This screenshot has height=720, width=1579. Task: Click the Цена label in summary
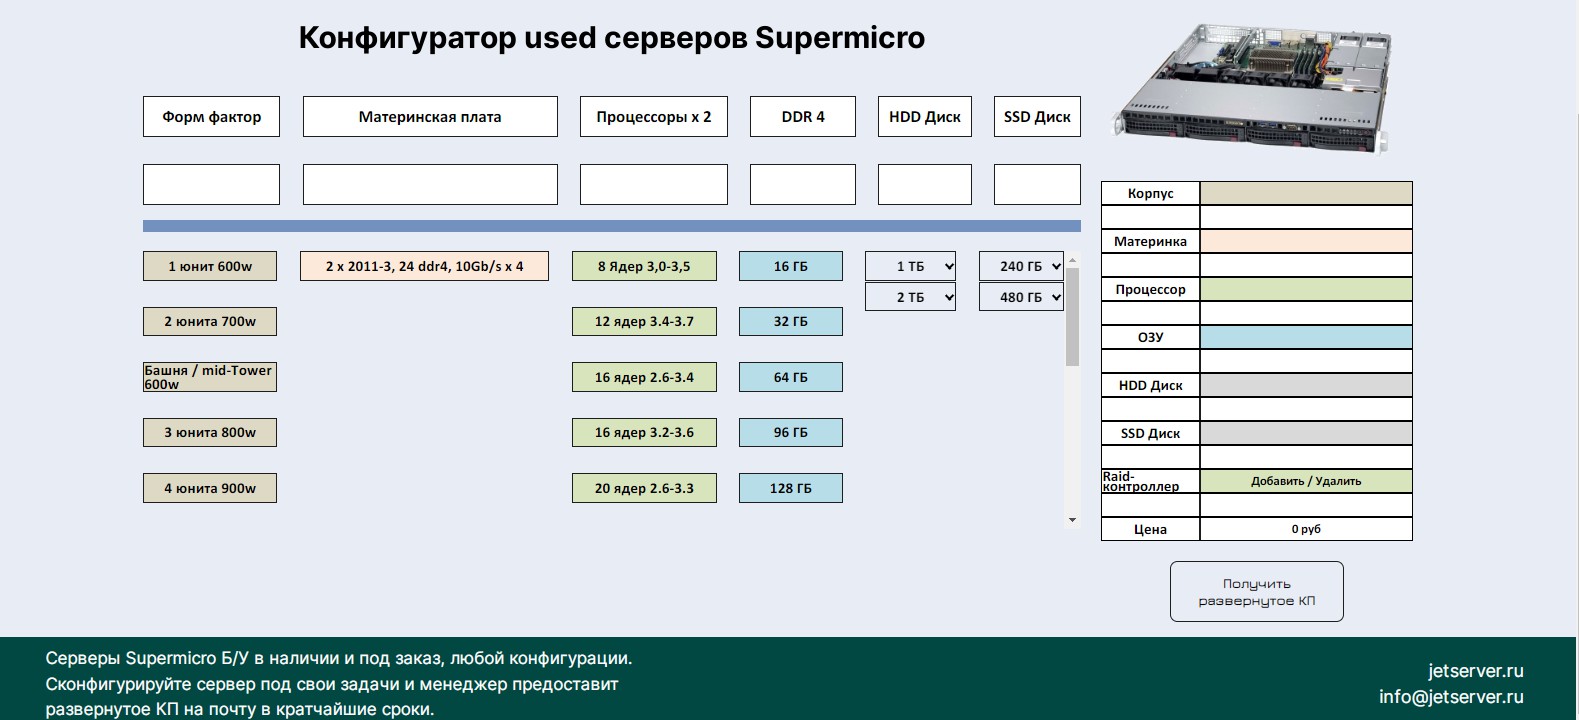click(x=1150, y=529)
